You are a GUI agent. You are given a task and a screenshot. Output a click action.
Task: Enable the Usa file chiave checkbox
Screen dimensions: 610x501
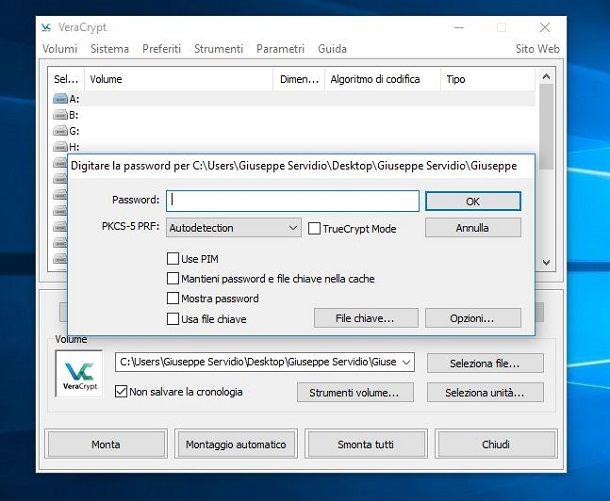click(x=174, y=319)
